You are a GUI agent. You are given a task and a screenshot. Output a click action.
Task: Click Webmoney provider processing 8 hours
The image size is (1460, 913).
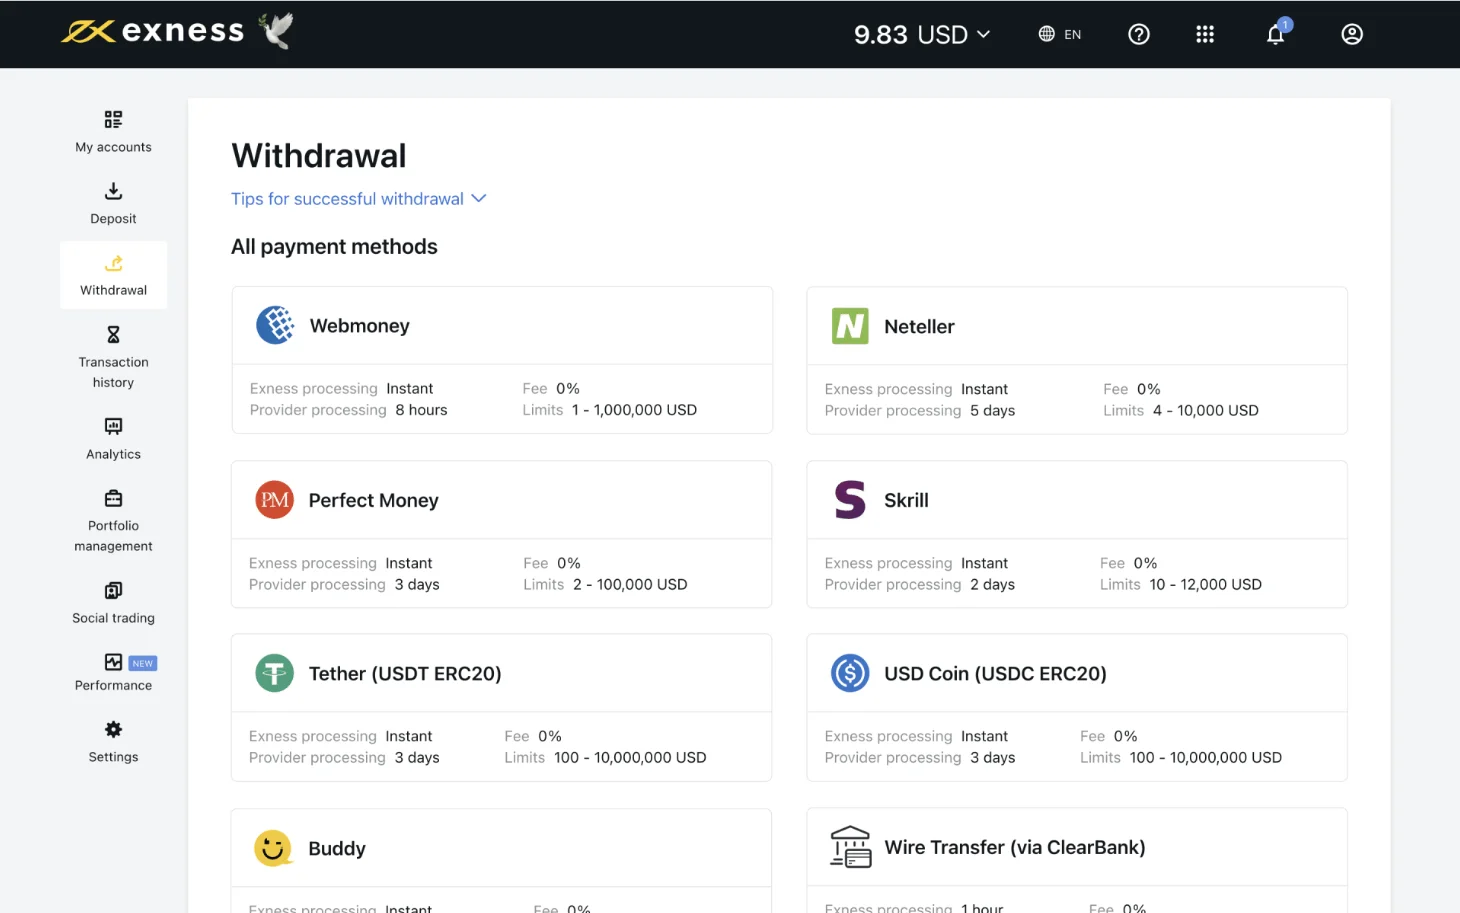(x=349, y=410)
